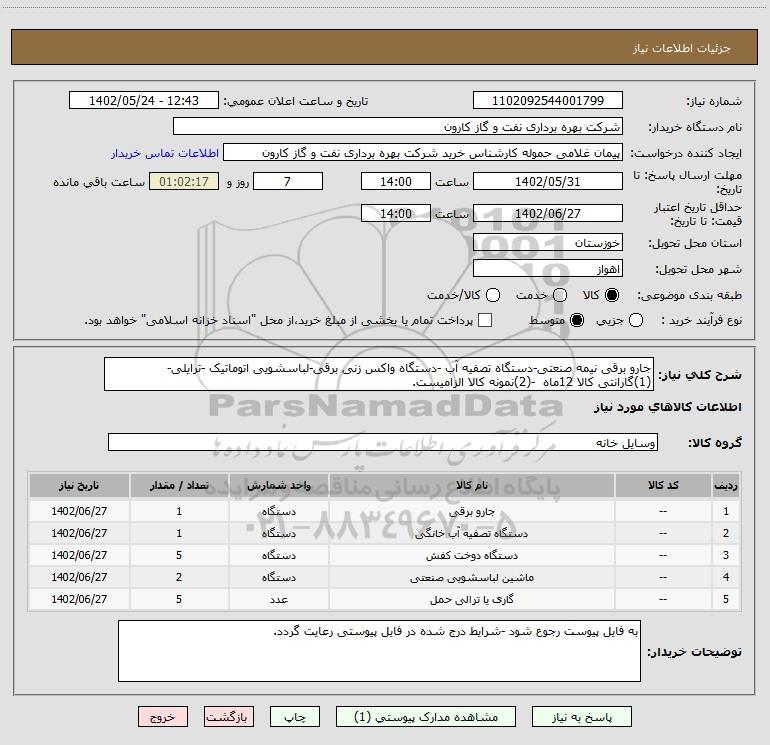Click quantity 2 in the لباسشویی row
The image size is (770, 745).
click(179, 578)
